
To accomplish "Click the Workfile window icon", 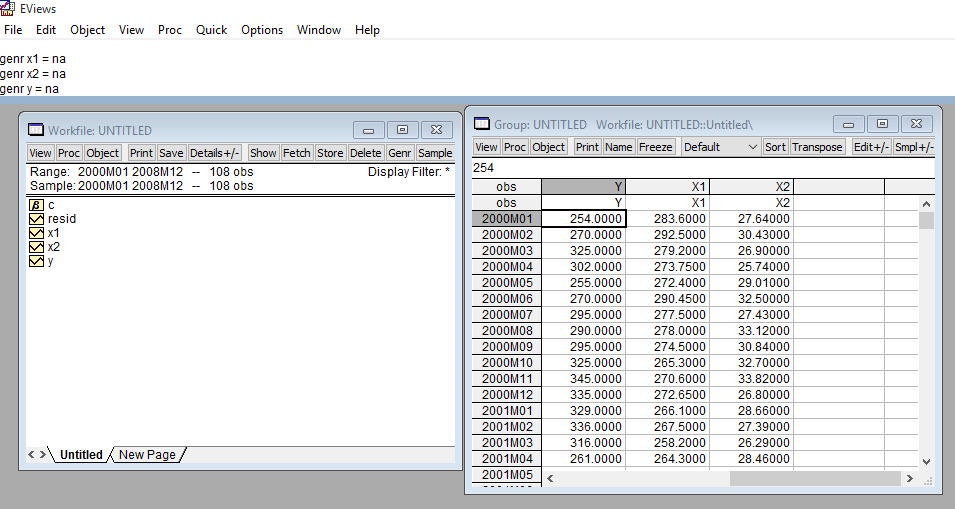I will [x=36, y=130].
